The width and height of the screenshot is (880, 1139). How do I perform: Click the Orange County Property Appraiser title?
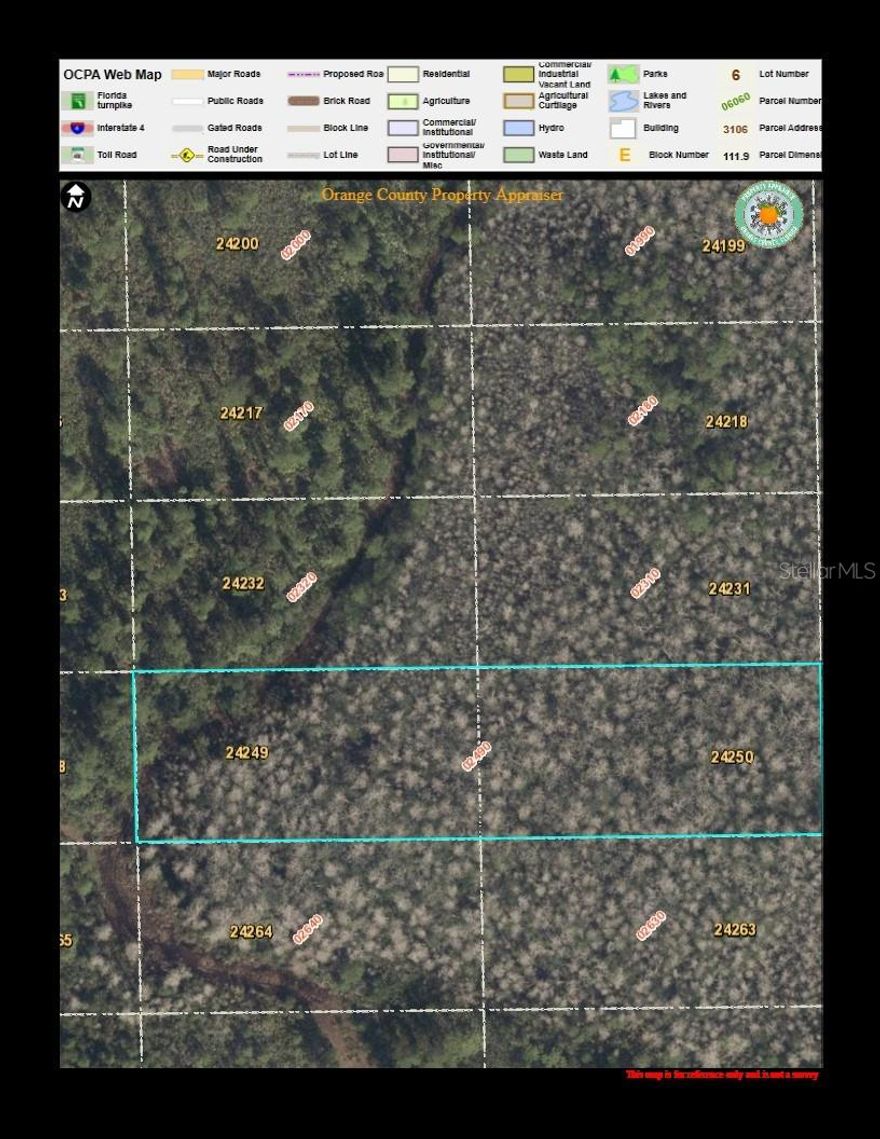[x=441, y=195]
